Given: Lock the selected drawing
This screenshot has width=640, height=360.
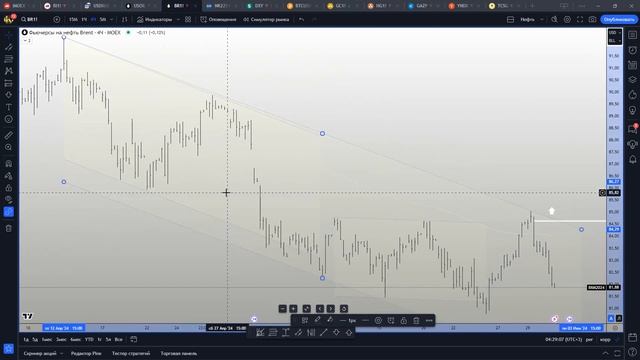Looking at the screenshot, I should click(403, 320).
